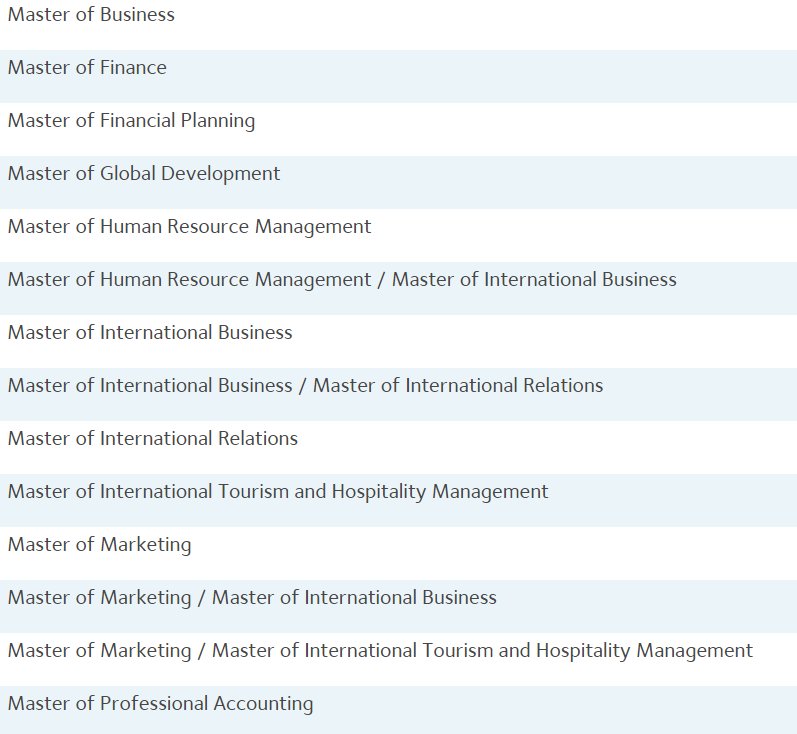Viewport: 797px width, 734px height.
Task: Open the standalone Master of International Relations row
Action: tap(153, 439)
